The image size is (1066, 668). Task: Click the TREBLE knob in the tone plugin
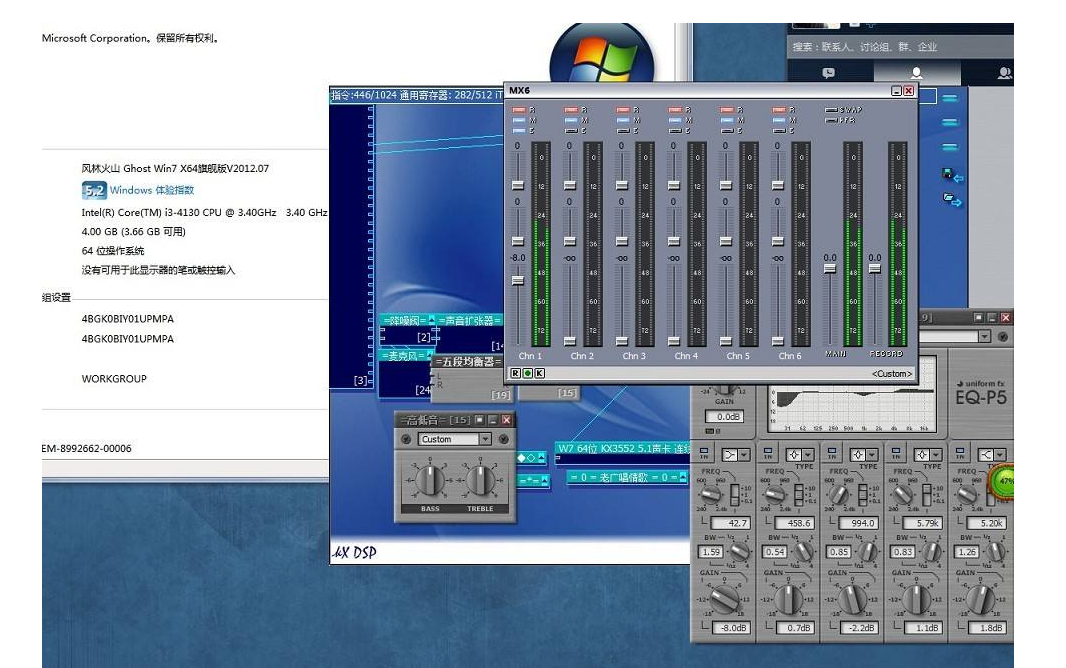480,482
